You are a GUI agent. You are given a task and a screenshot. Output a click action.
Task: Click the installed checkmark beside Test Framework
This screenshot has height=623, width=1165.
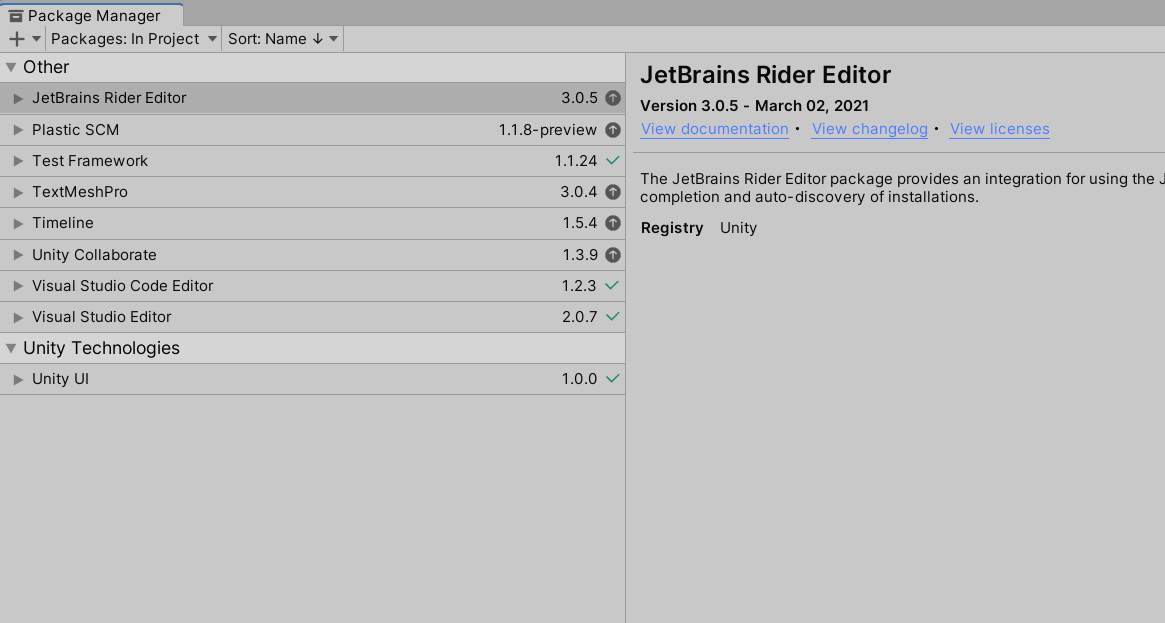pos(613,160)
